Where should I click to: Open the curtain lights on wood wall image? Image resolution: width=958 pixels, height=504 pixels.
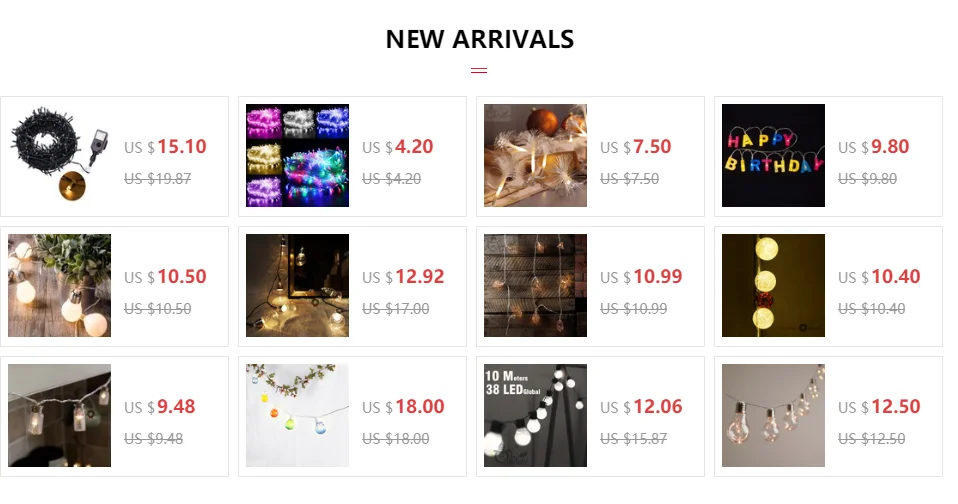pyautogui.click(x=535, y=285)
